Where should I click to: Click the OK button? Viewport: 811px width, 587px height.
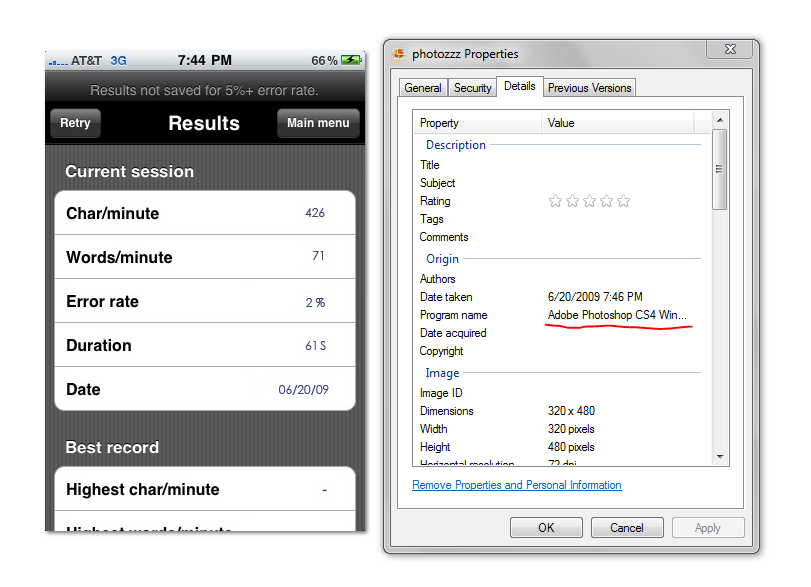(546, 528)
